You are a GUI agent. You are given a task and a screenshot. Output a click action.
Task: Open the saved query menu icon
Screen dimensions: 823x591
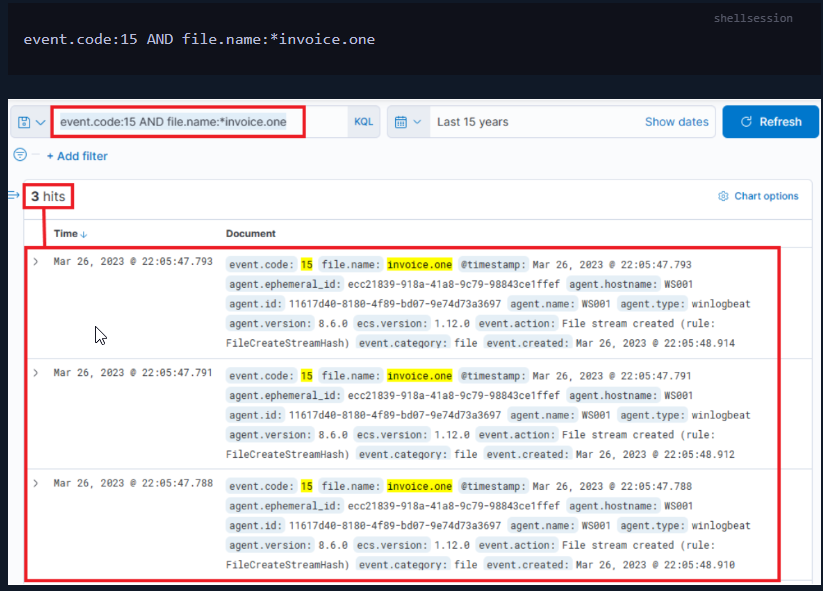24,122
